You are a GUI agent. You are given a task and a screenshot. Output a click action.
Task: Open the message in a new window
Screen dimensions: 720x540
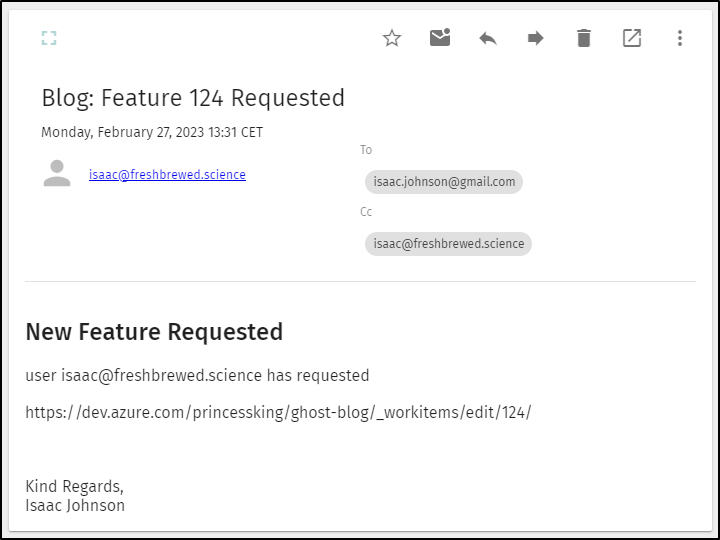(x=632, y=38)
